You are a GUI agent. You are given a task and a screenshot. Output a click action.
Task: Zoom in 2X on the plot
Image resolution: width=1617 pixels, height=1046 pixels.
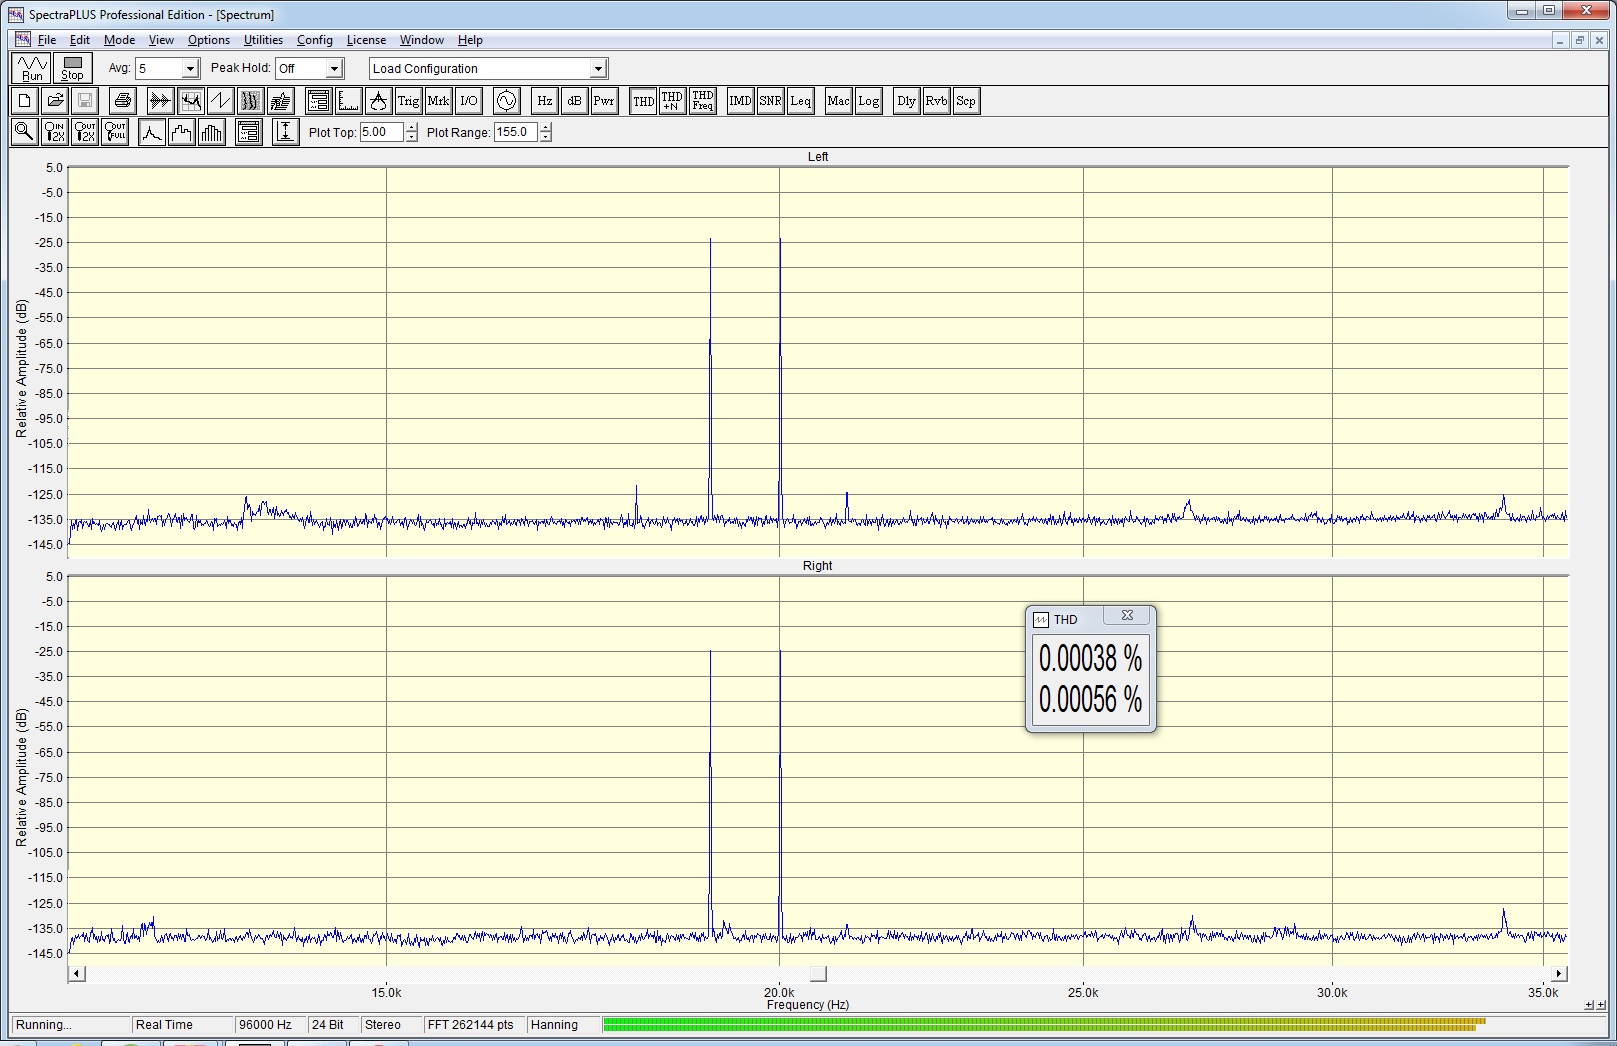pyautogui.click(x=55, y=132)
